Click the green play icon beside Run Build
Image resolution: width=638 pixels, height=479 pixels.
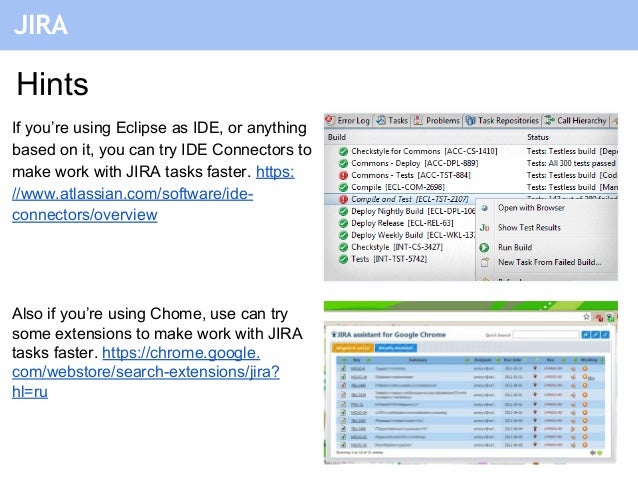pyautogui.click(x=484, y=247)
